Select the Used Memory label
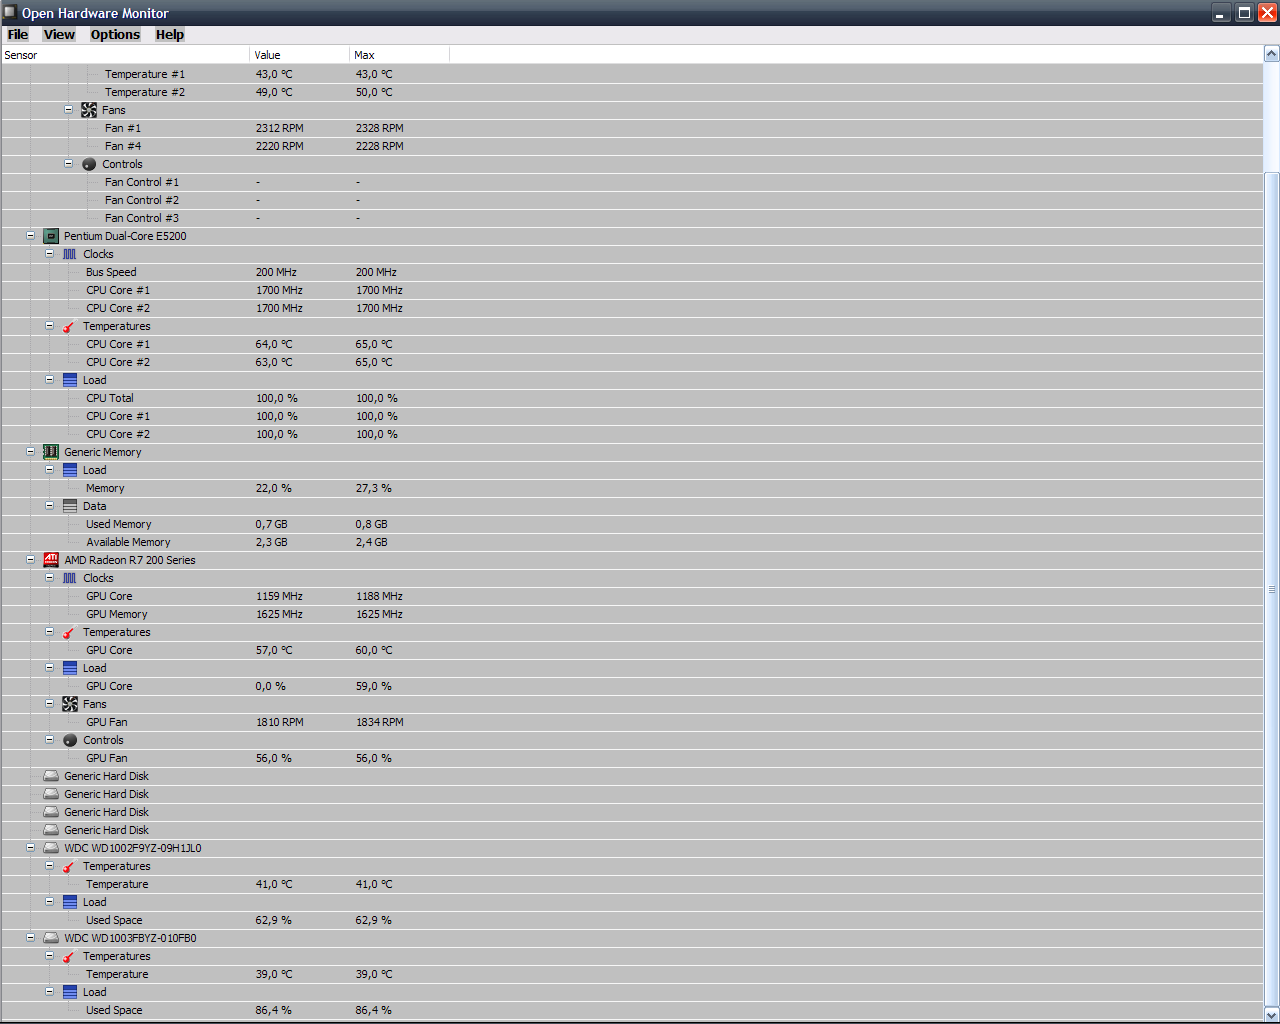The height and width of the screenshot is (1024, 1280). tap(119, 524)
